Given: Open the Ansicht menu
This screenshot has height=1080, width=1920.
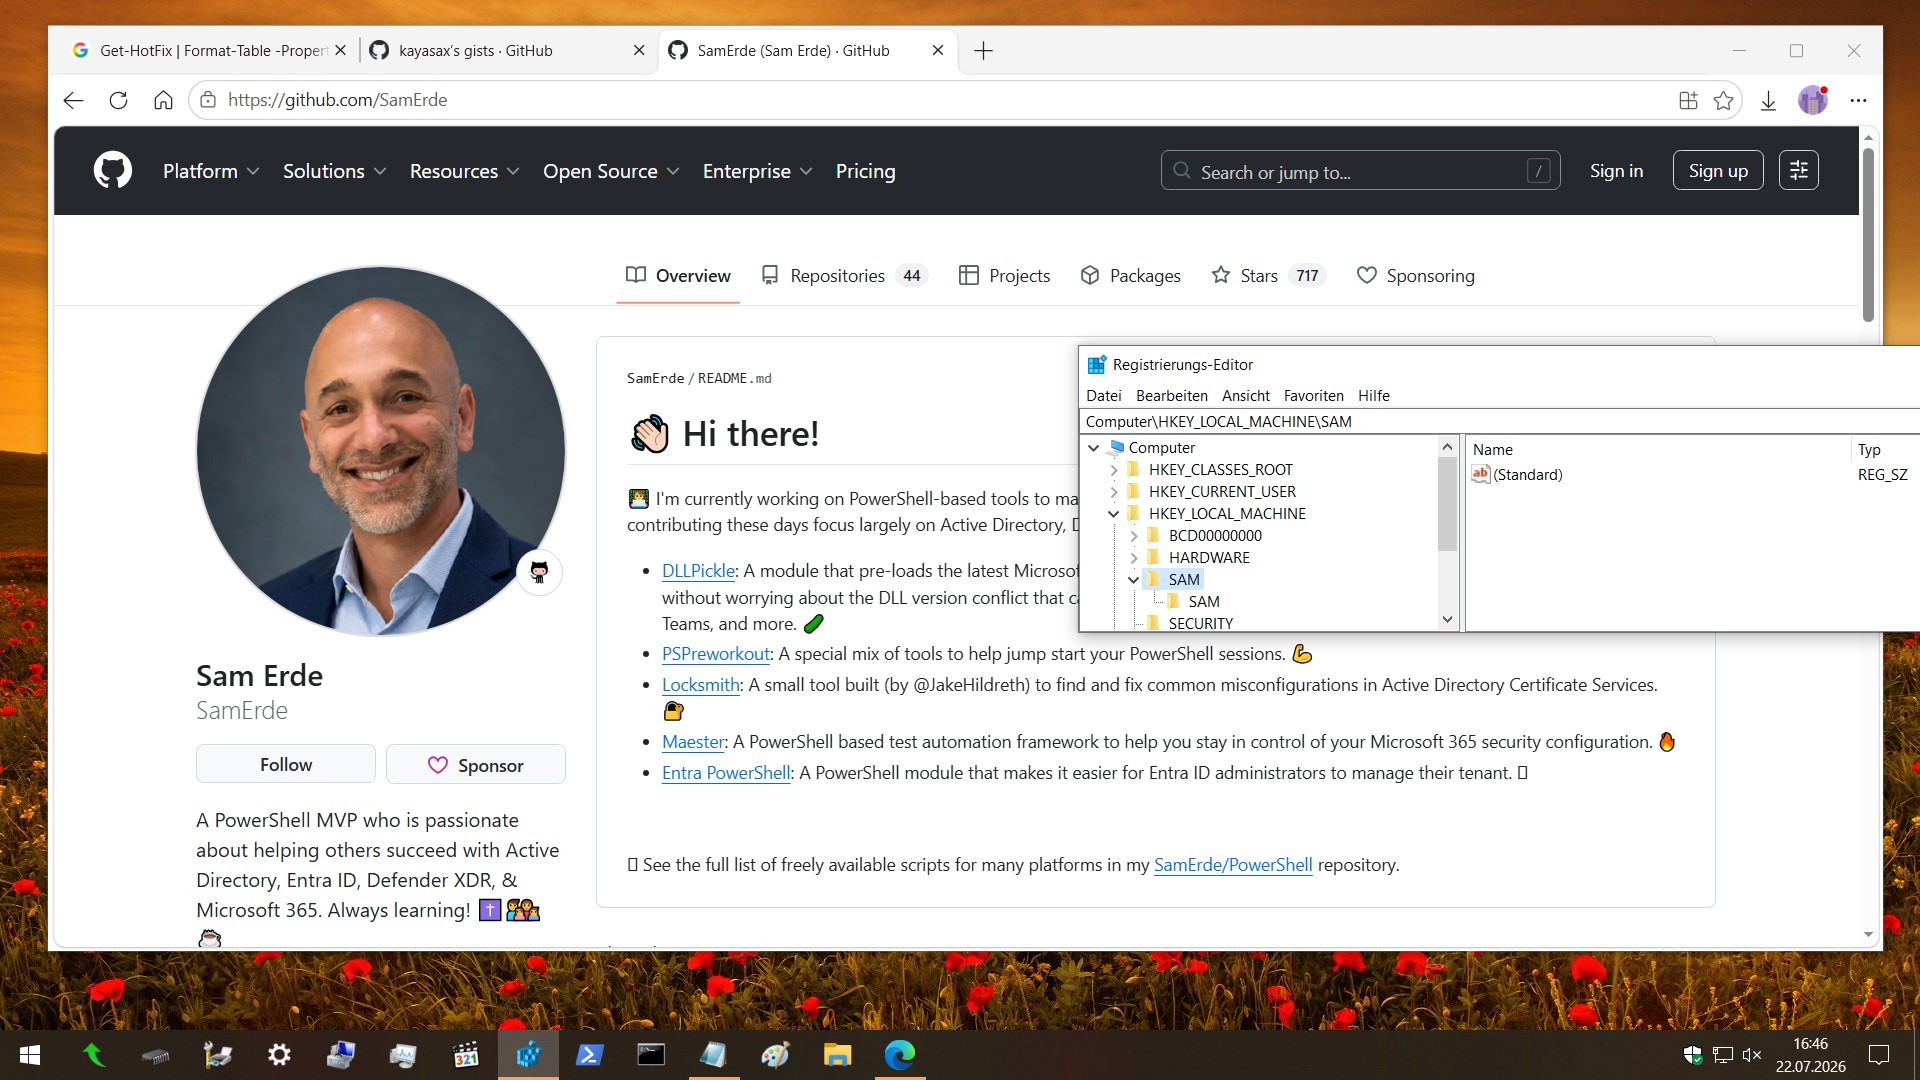Looking at the screenshot, I should pos(1246,396).
